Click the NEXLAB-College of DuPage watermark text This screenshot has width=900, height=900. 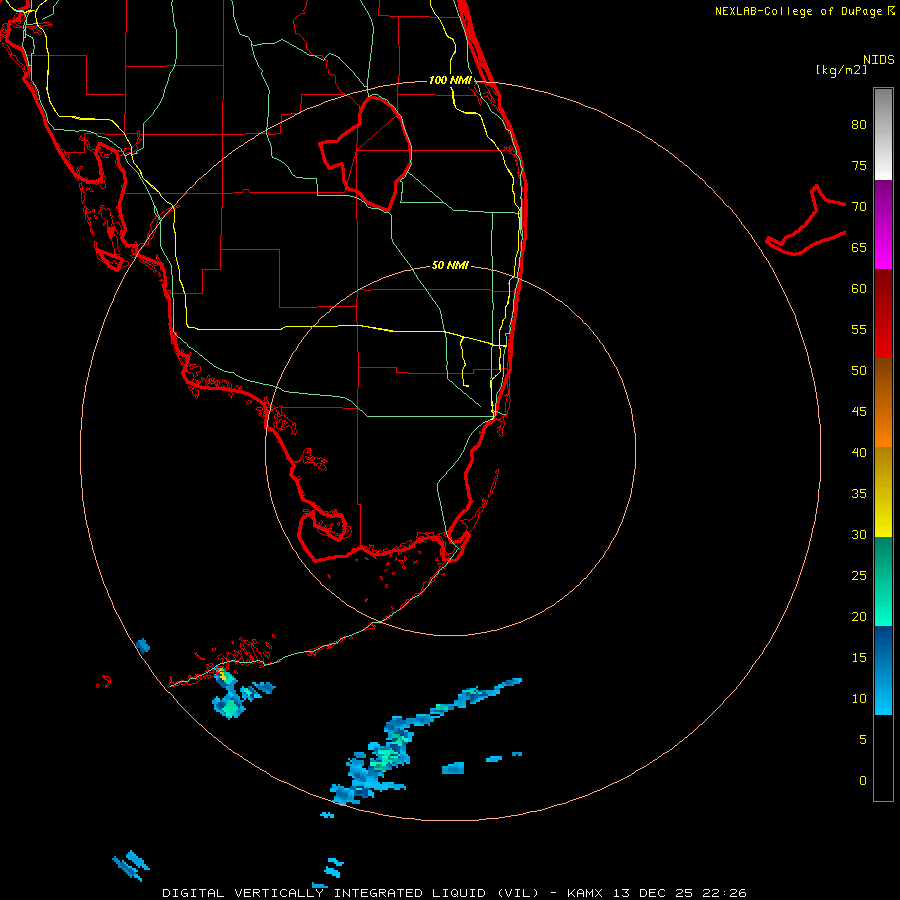pos(805,11)
